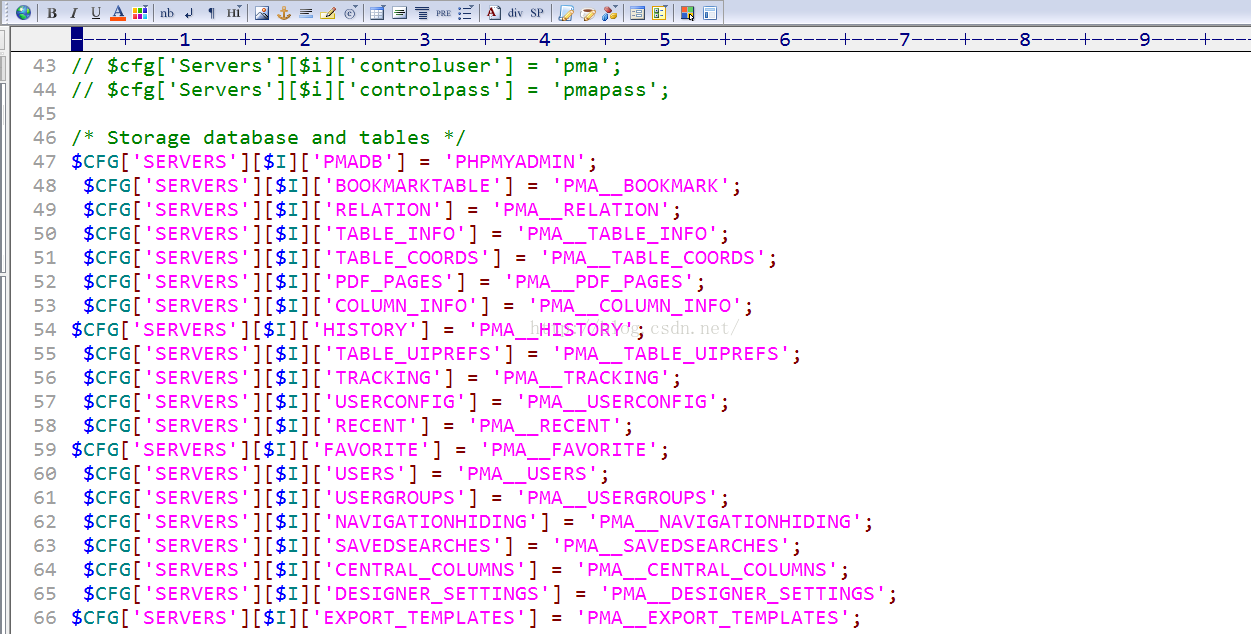Insert an image tag
Screen dimensions: 1251x634
click(x=261, y=13)
